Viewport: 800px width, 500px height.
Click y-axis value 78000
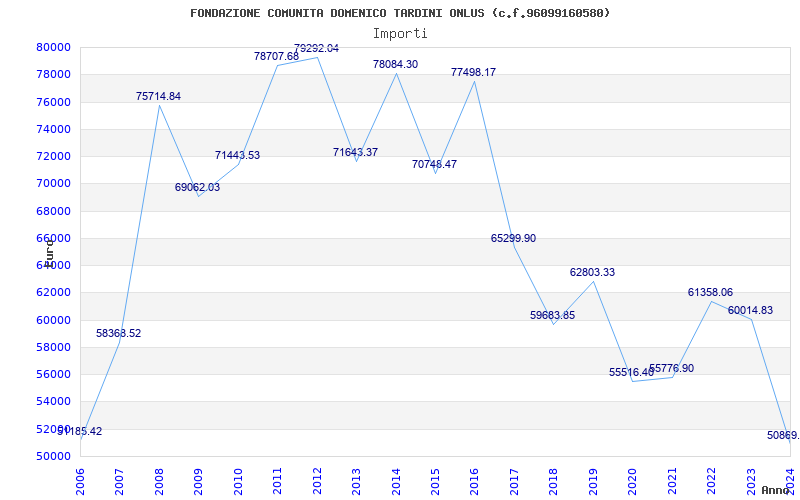[53, 74]
